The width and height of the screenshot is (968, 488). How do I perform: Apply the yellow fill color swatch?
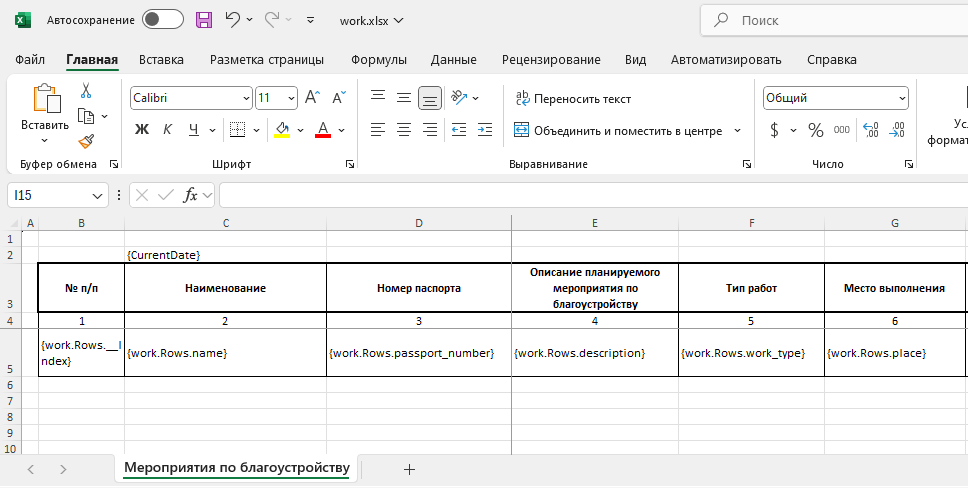pyautogui.click(x=282, y=130)
